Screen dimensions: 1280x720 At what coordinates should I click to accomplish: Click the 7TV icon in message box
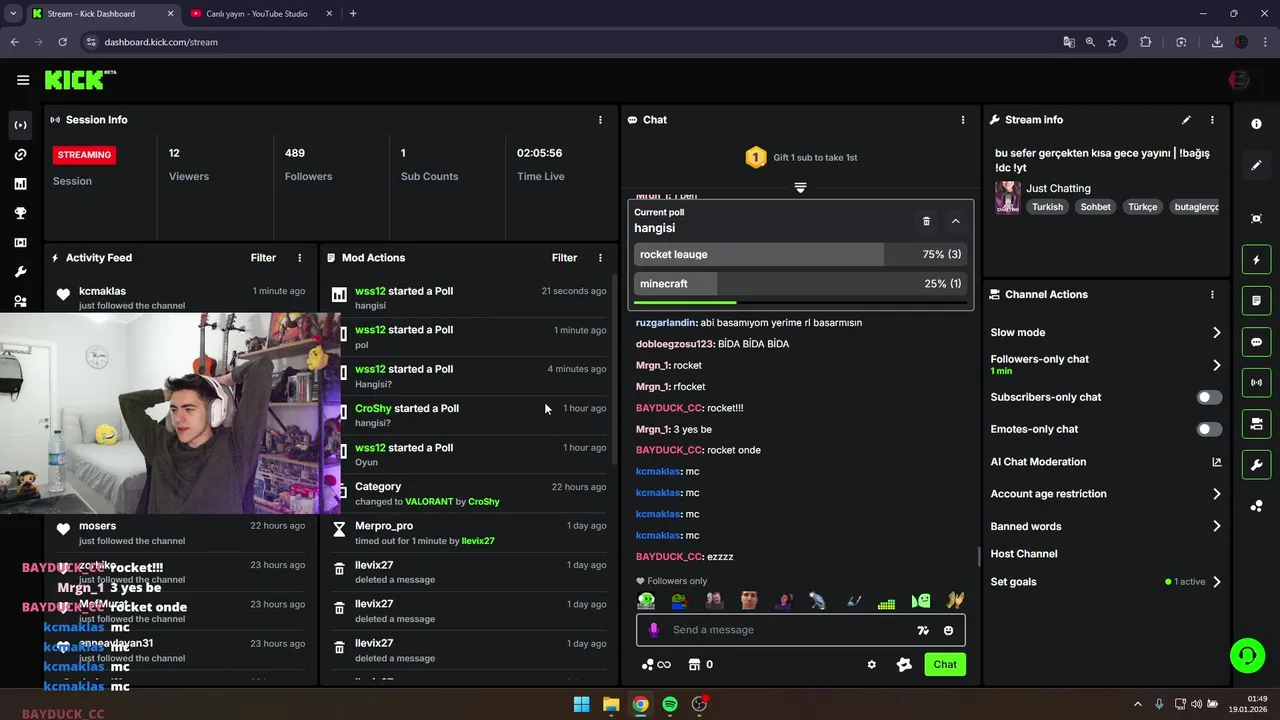click(x=923, y=630)
